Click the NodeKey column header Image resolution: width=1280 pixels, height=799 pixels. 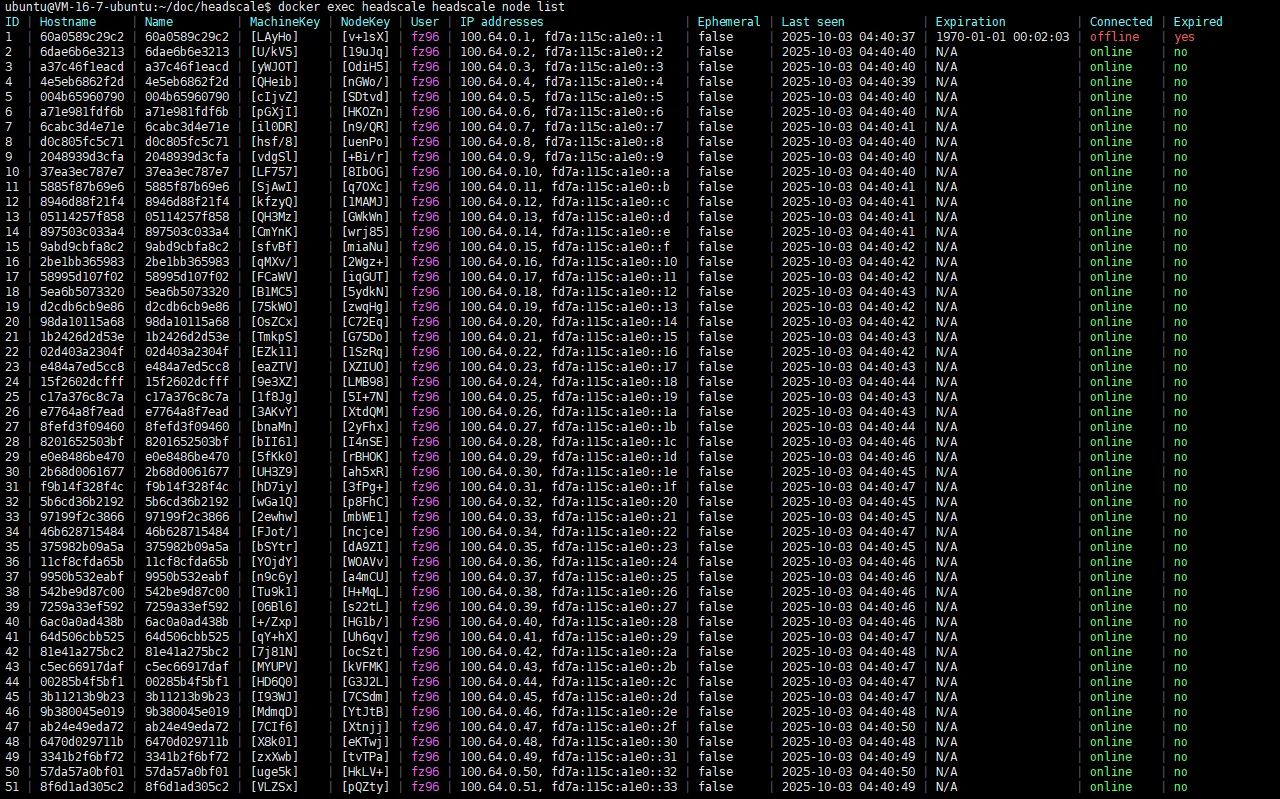click(x=364, y=21)
